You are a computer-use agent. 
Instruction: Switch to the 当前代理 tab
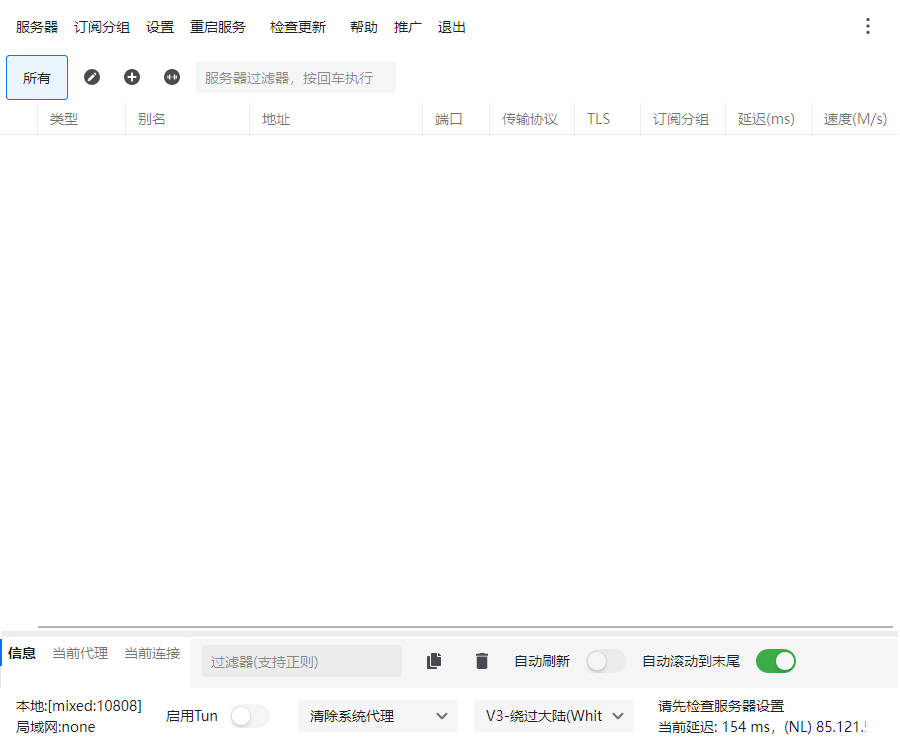pyautogui.click(x=80, y=654)
